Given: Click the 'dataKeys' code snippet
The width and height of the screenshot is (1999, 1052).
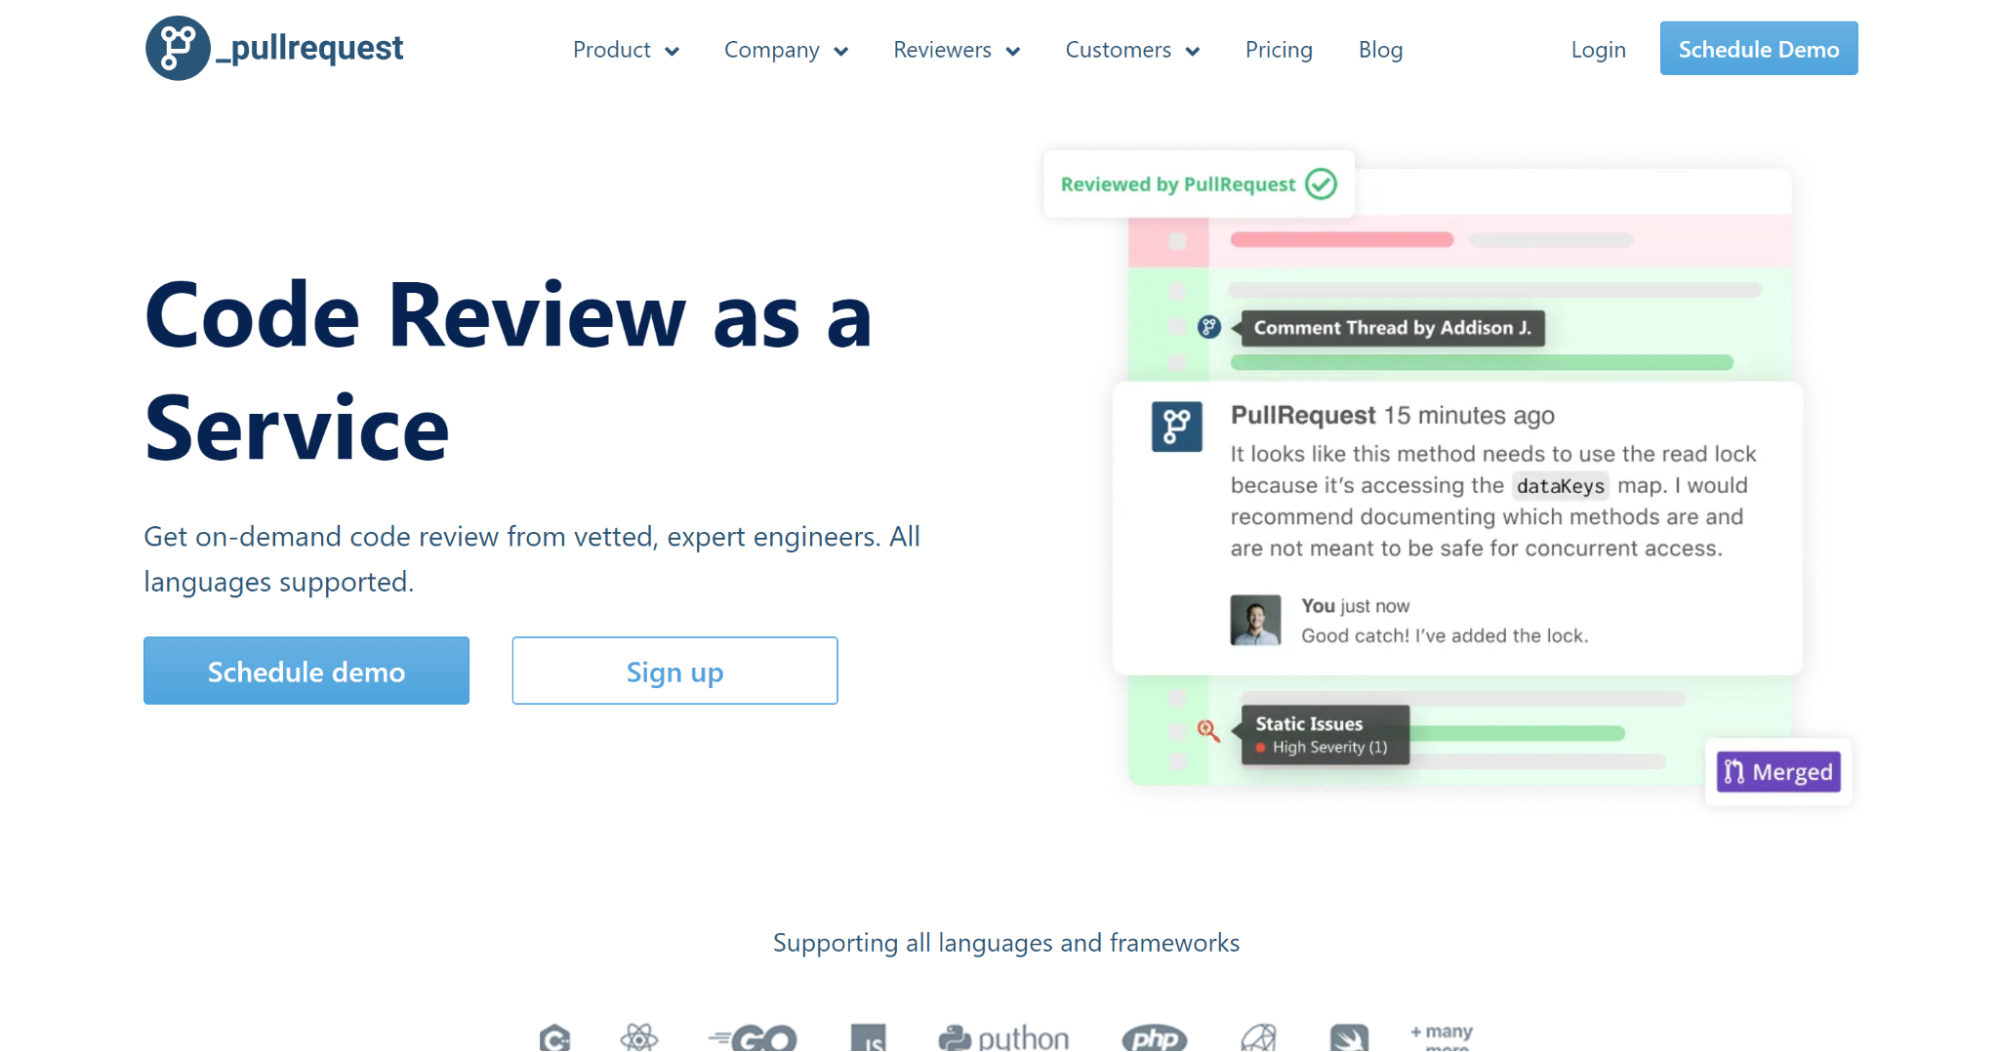Looking at the screenshot, I should click(x=1560, y=486).
